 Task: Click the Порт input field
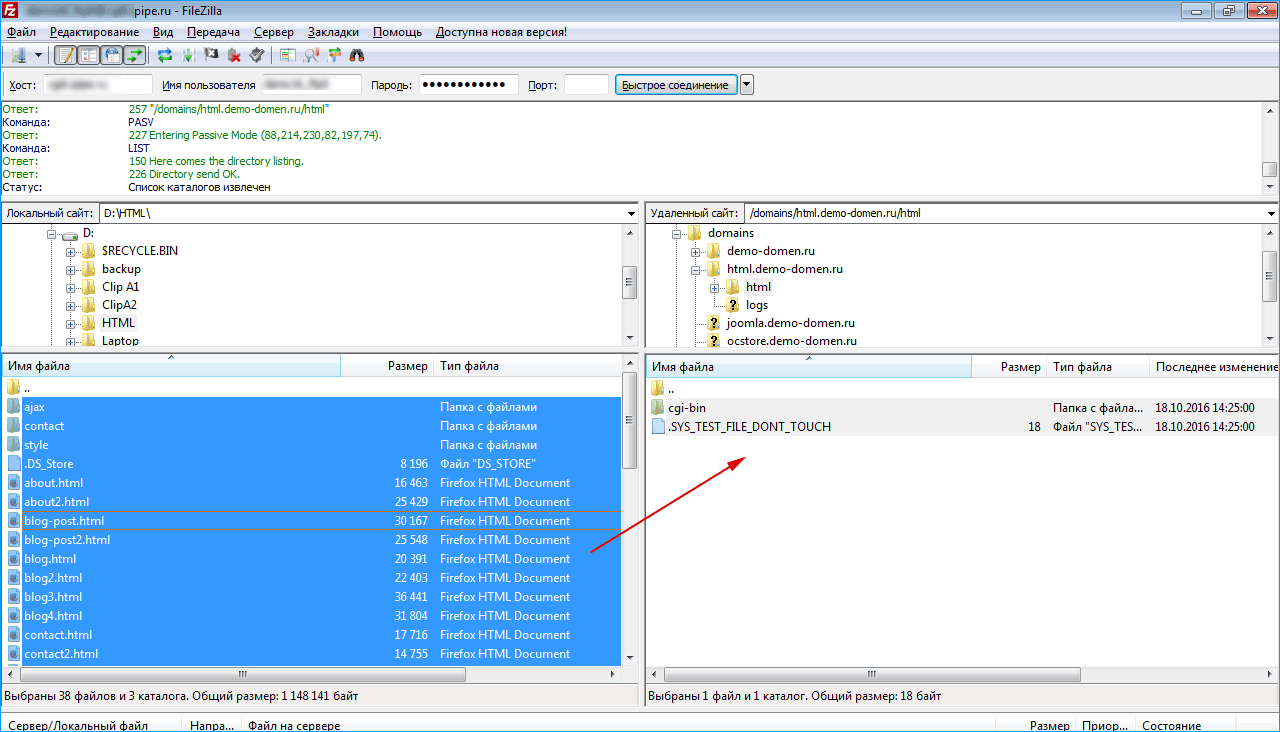coord(586,85)
